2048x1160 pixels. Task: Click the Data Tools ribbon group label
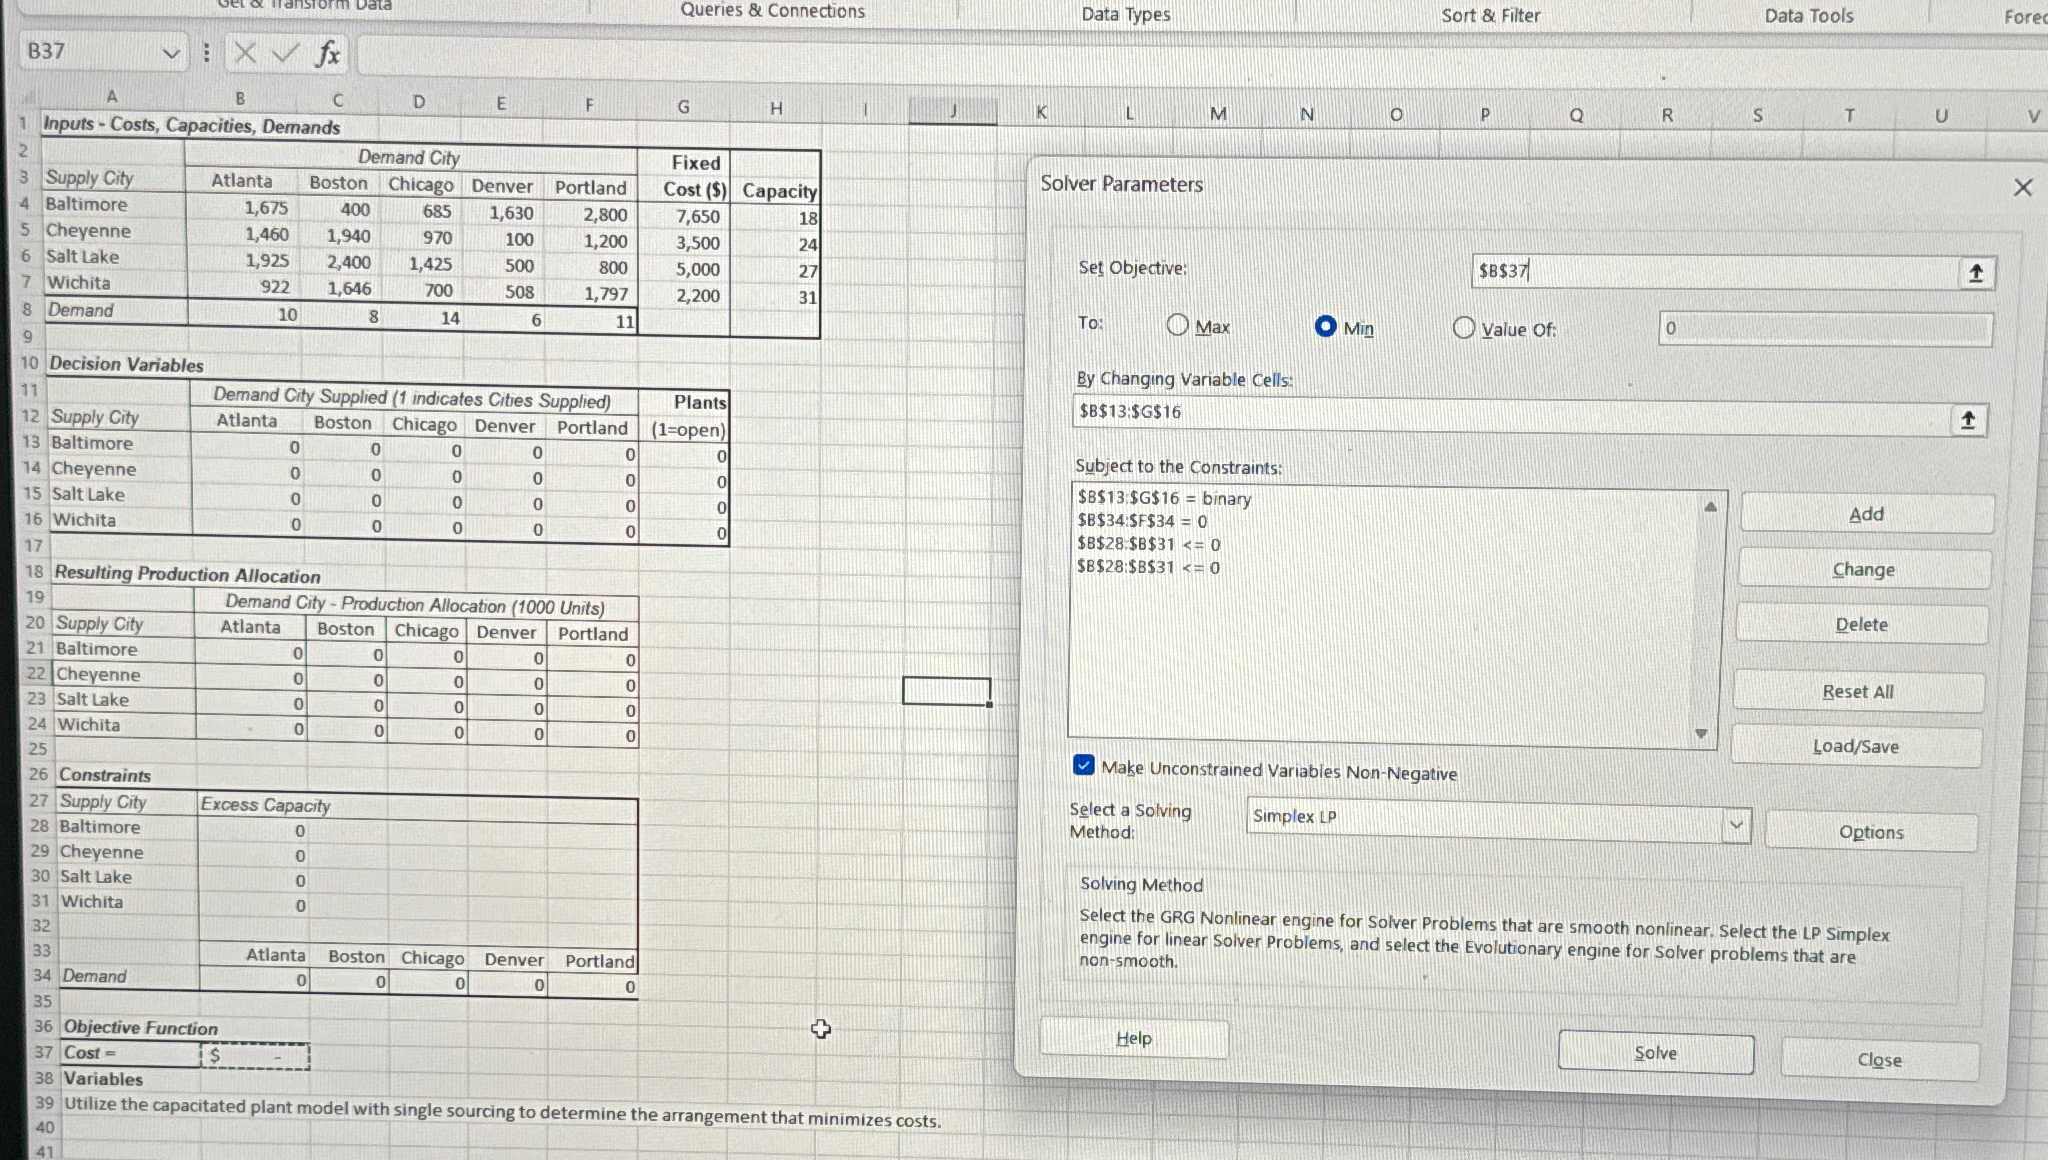coord(1808,15)
